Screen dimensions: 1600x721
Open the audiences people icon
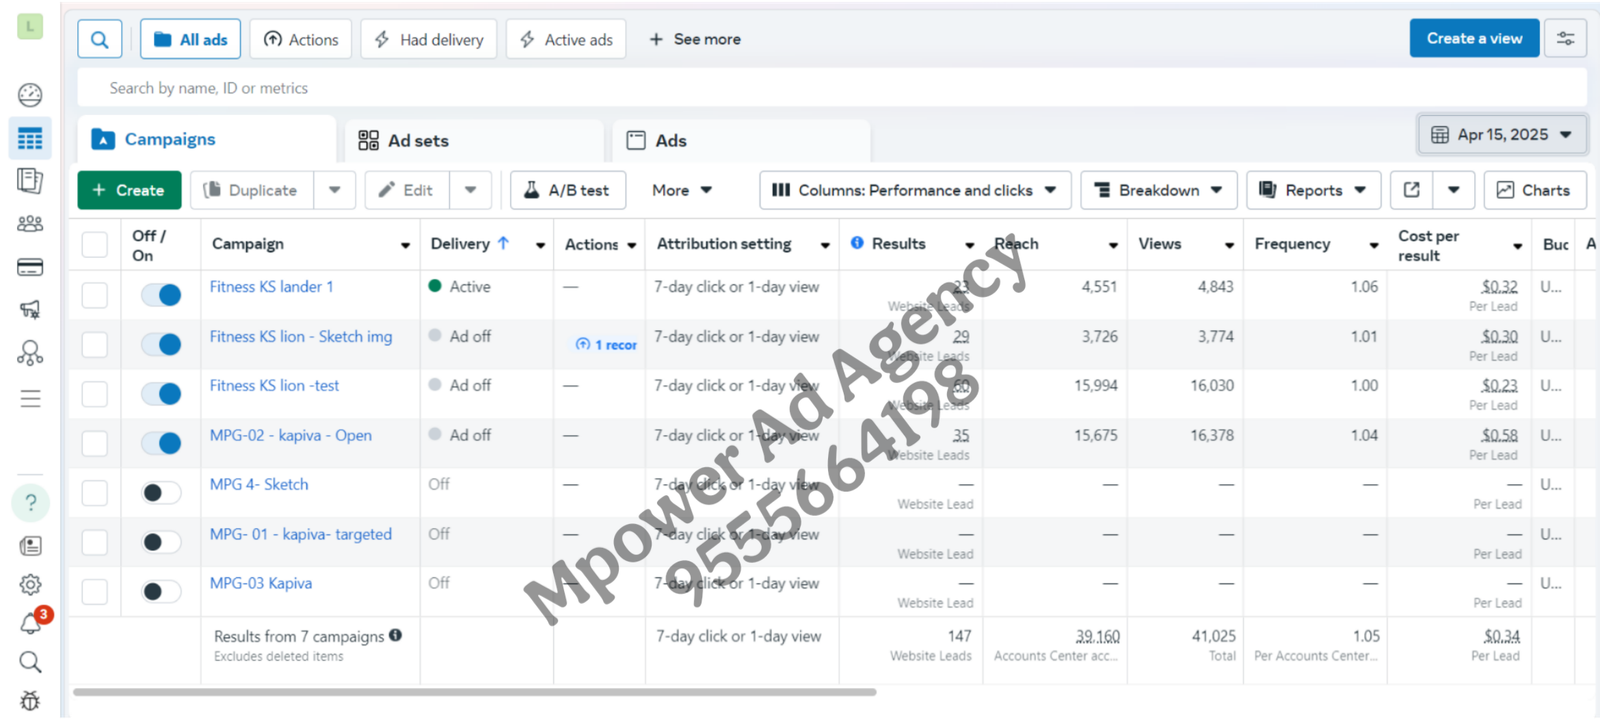[x=30, y=224]
